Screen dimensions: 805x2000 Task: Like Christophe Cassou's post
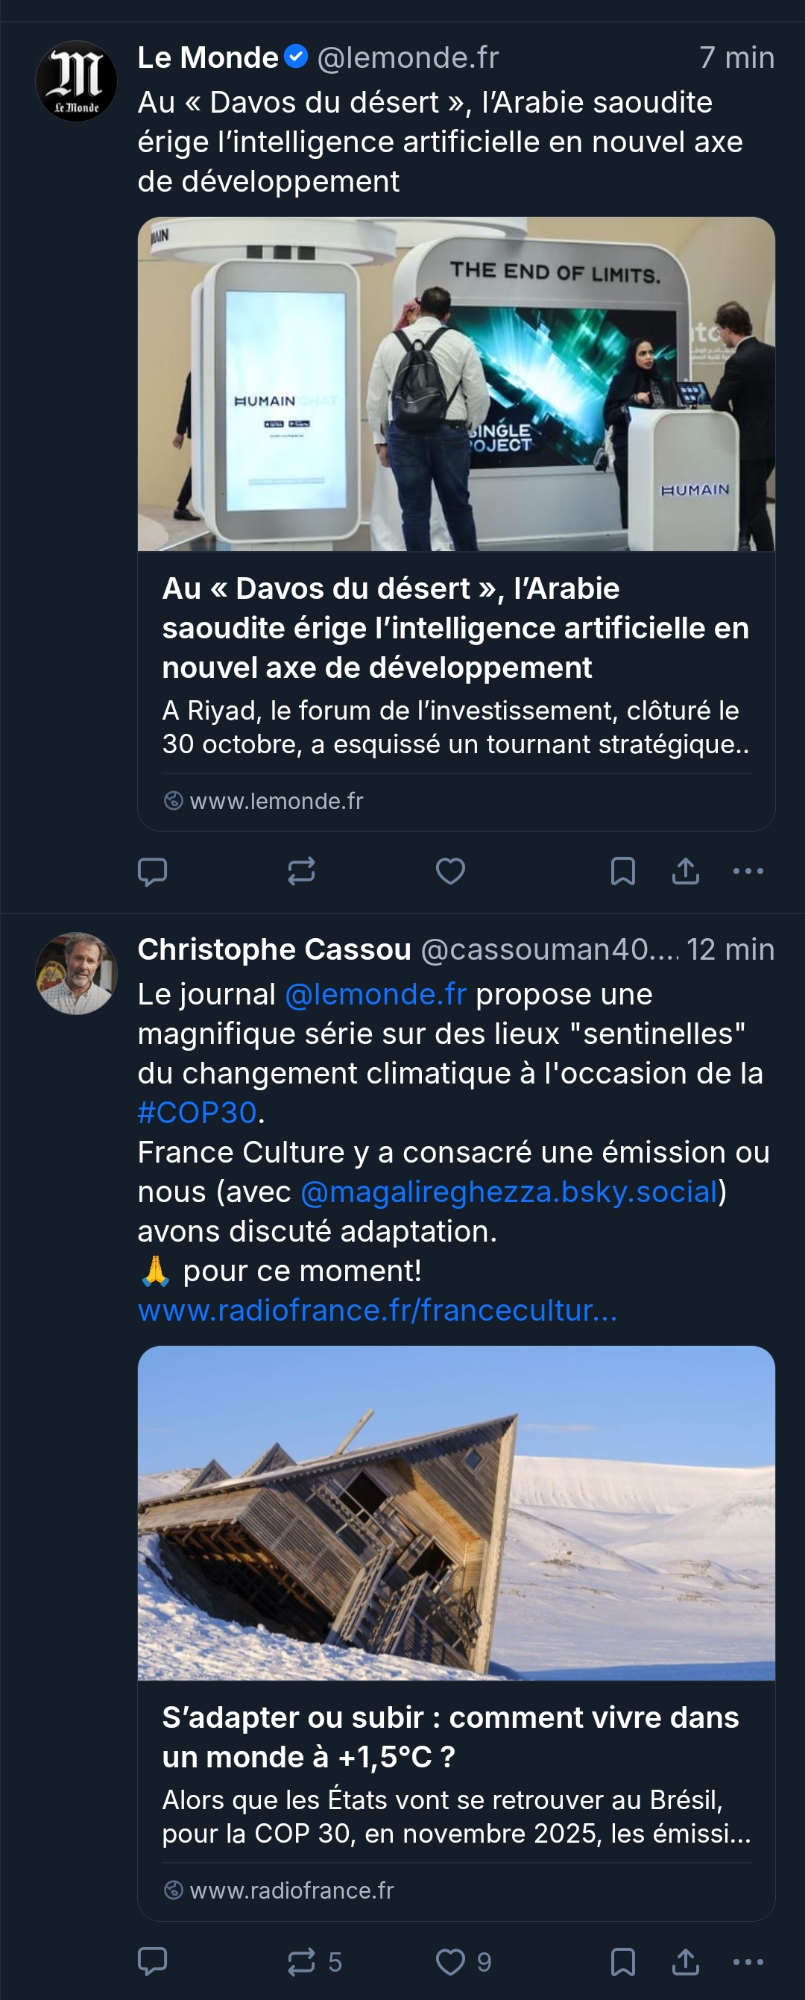click(450, 1962)
